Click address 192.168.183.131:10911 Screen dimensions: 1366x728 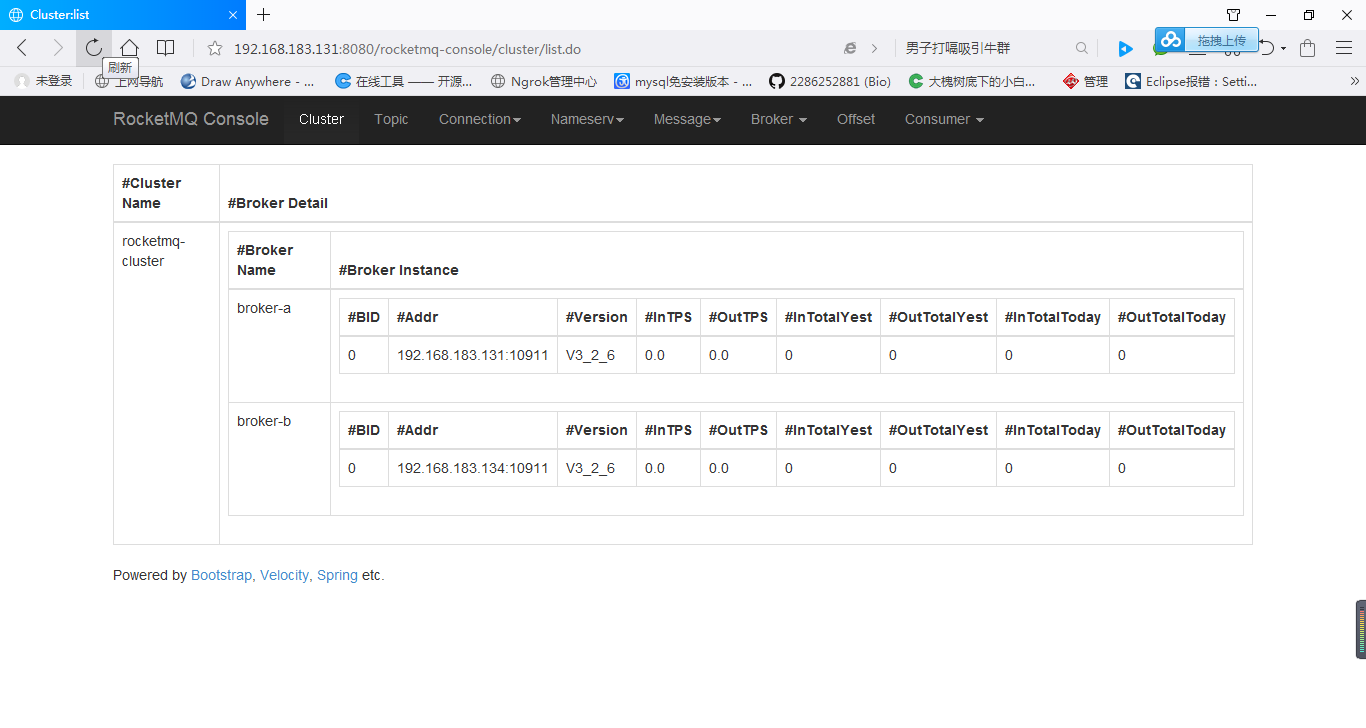[x=473, y=355]
